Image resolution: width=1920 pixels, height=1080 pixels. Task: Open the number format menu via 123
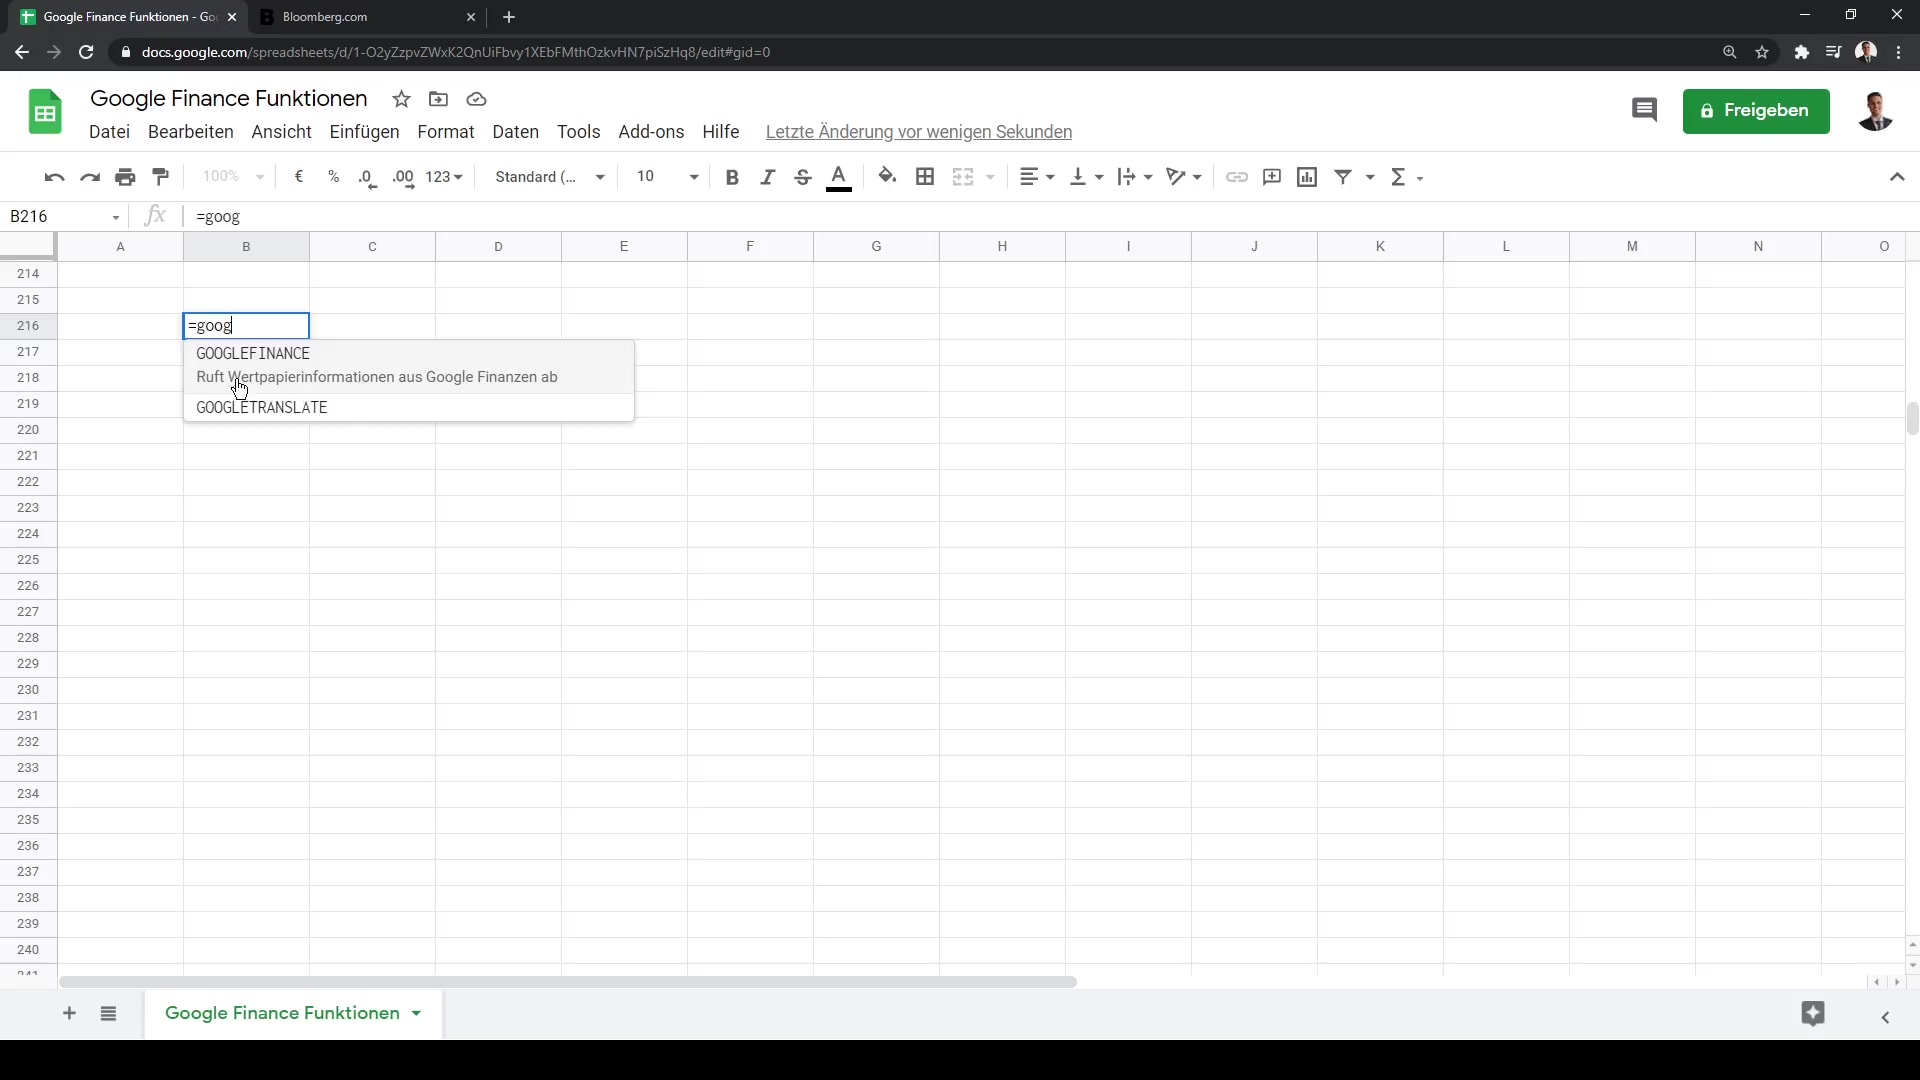441,176
